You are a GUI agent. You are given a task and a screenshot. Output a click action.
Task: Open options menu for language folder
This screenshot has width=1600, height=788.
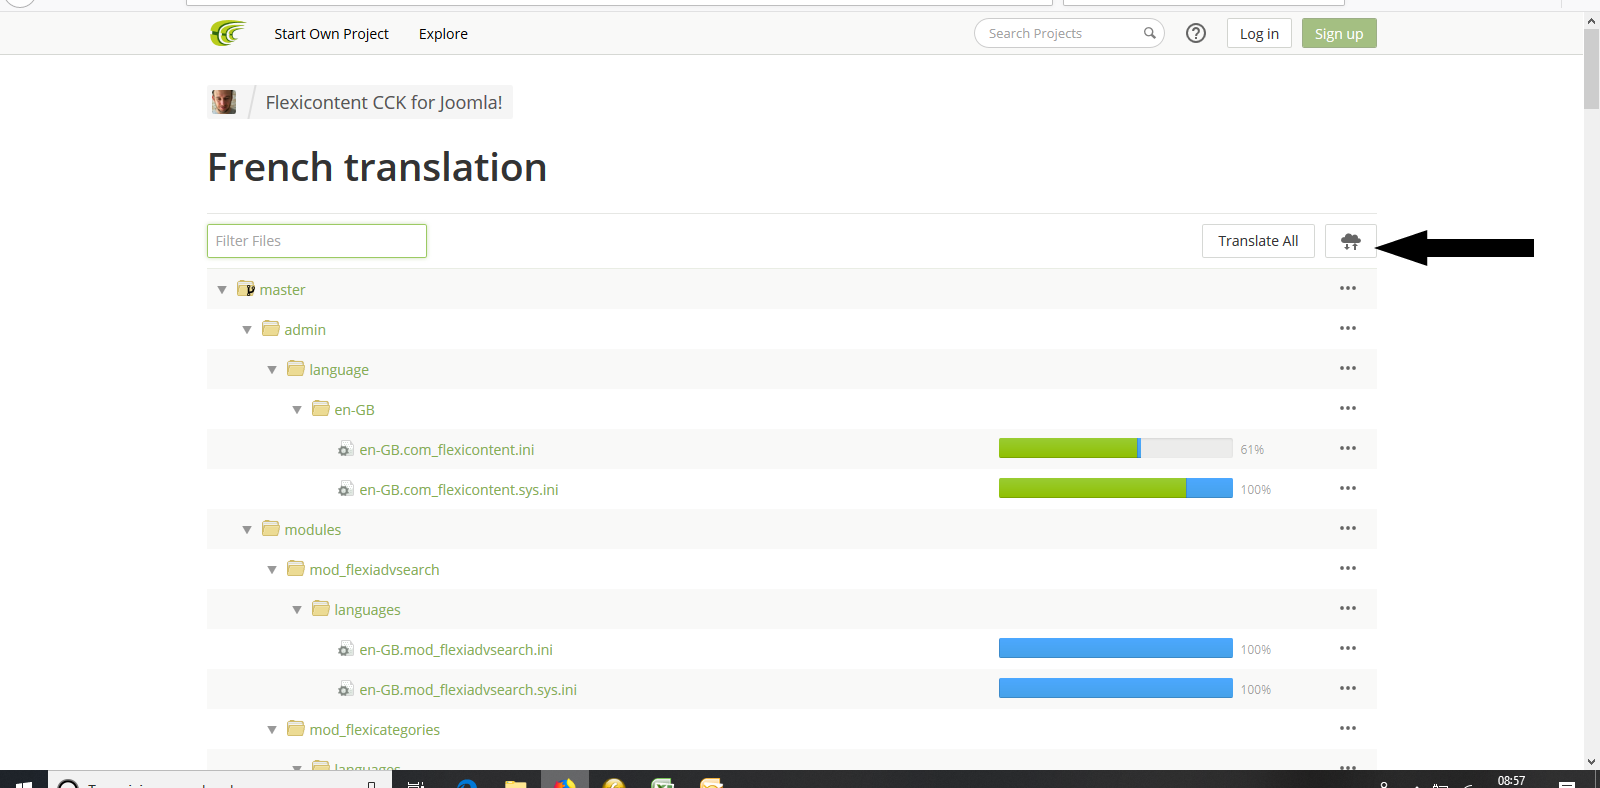coord(1348,368)
